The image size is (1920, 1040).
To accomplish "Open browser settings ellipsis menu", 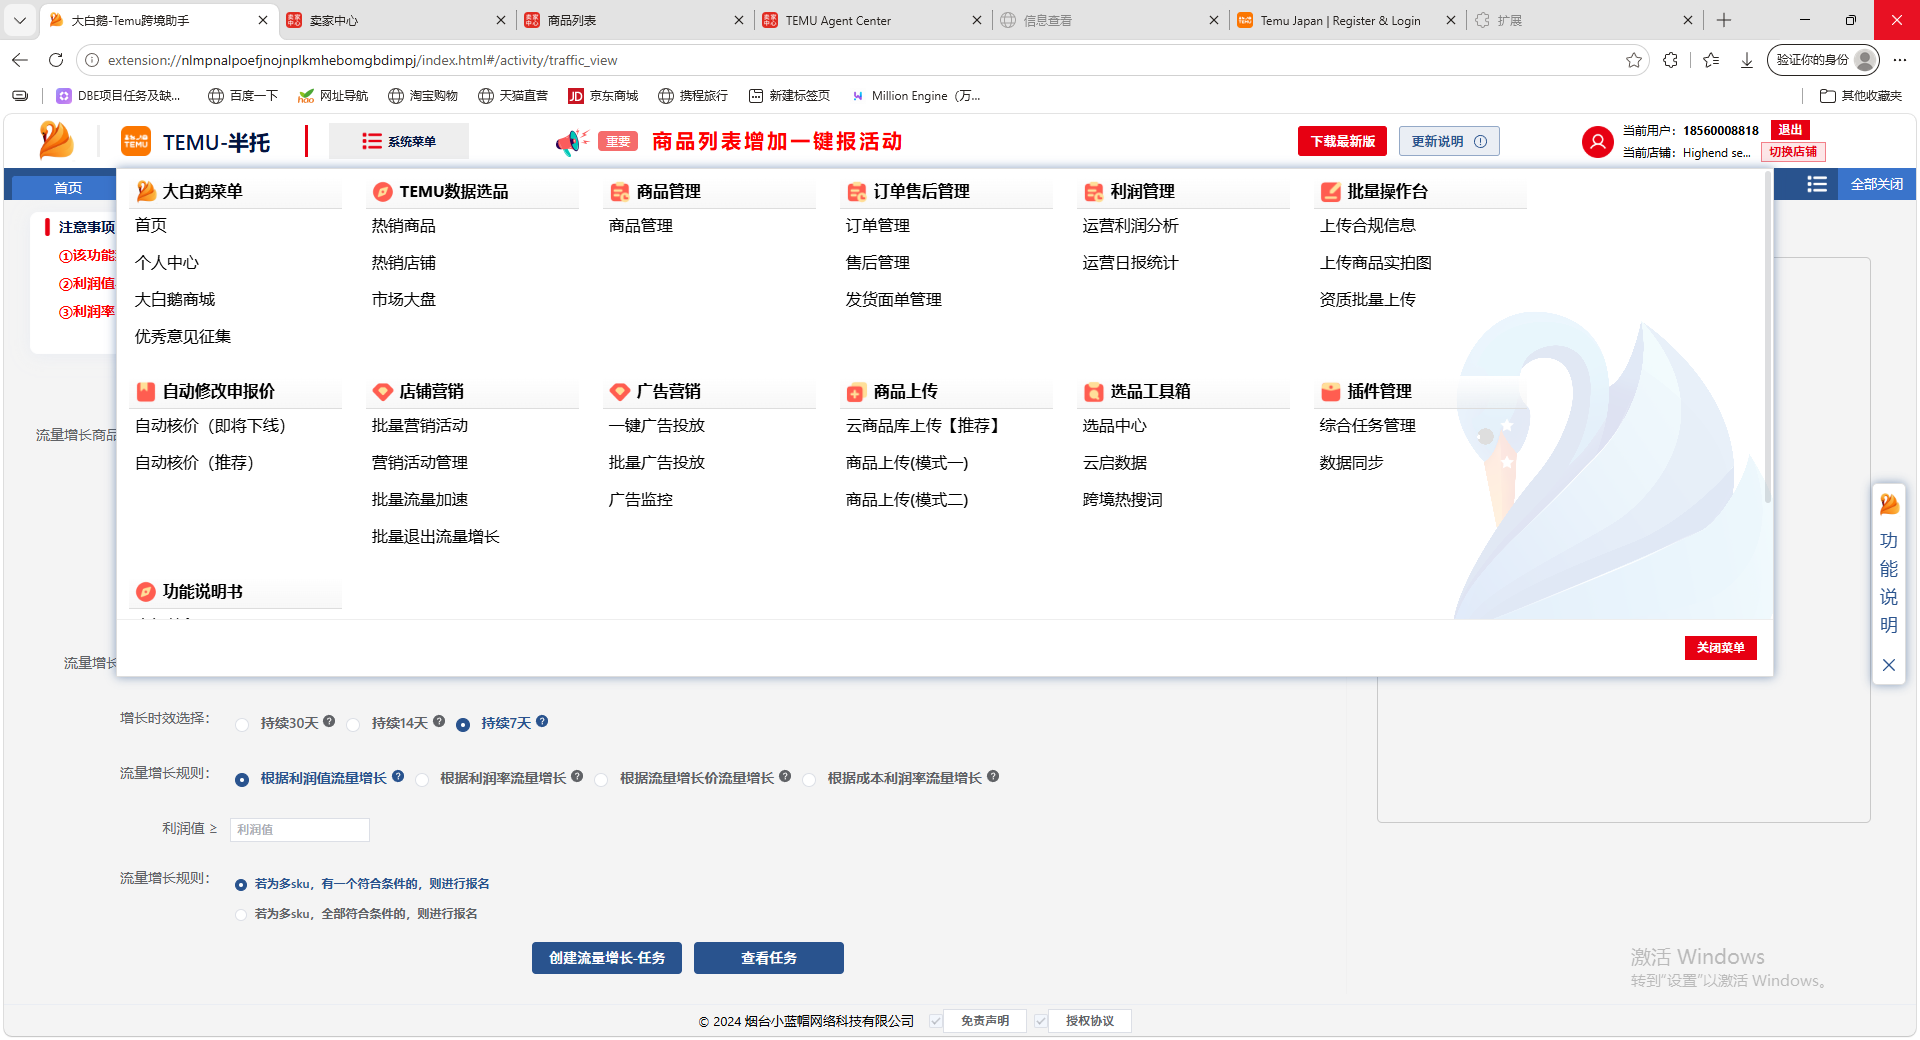I will (1900, 60).
